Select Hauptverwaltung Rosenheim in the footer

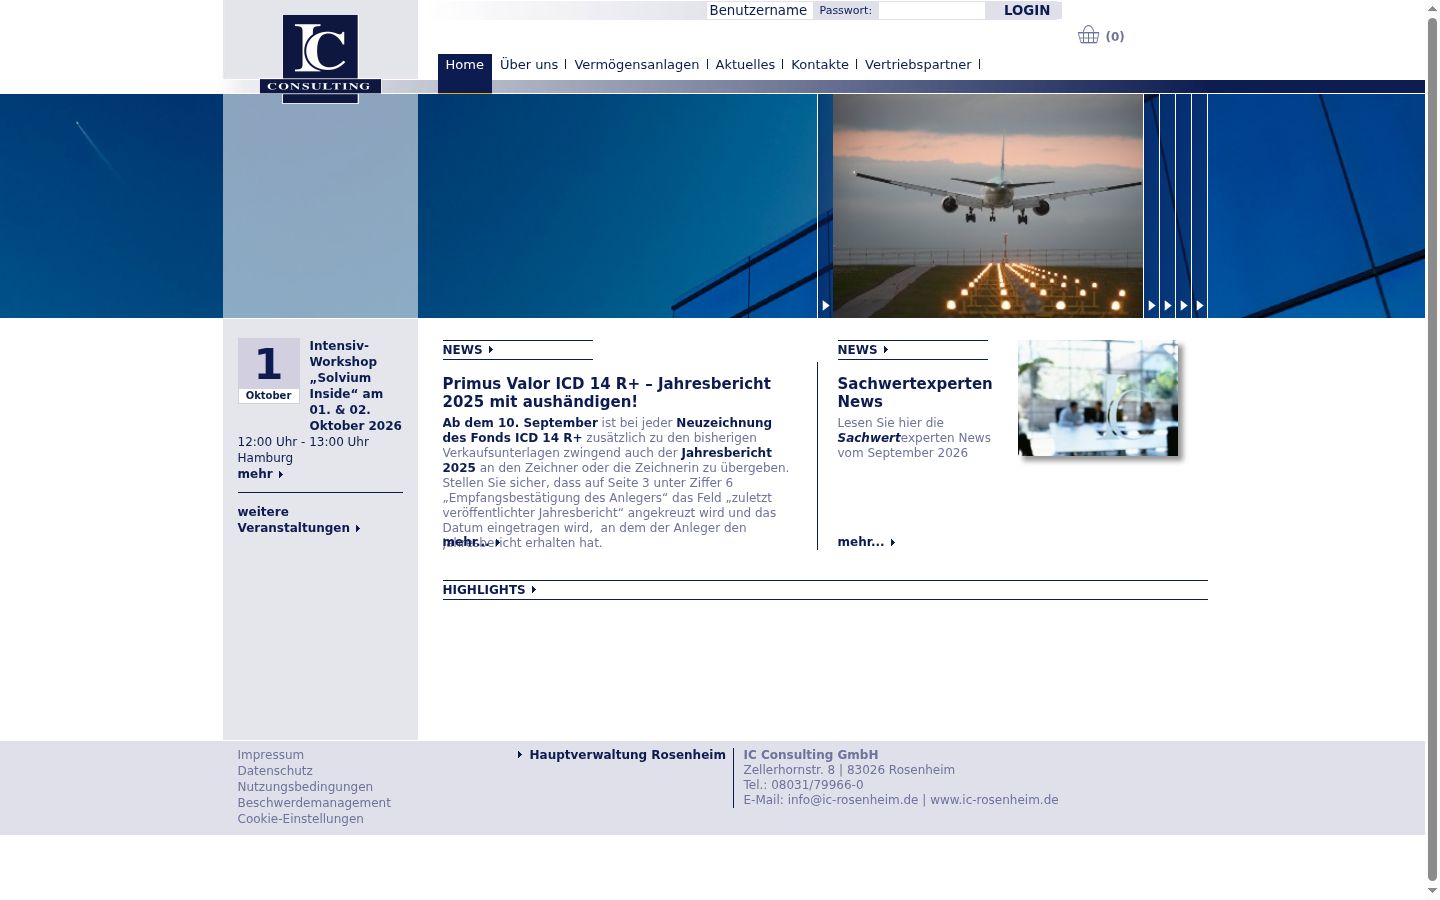627,755
